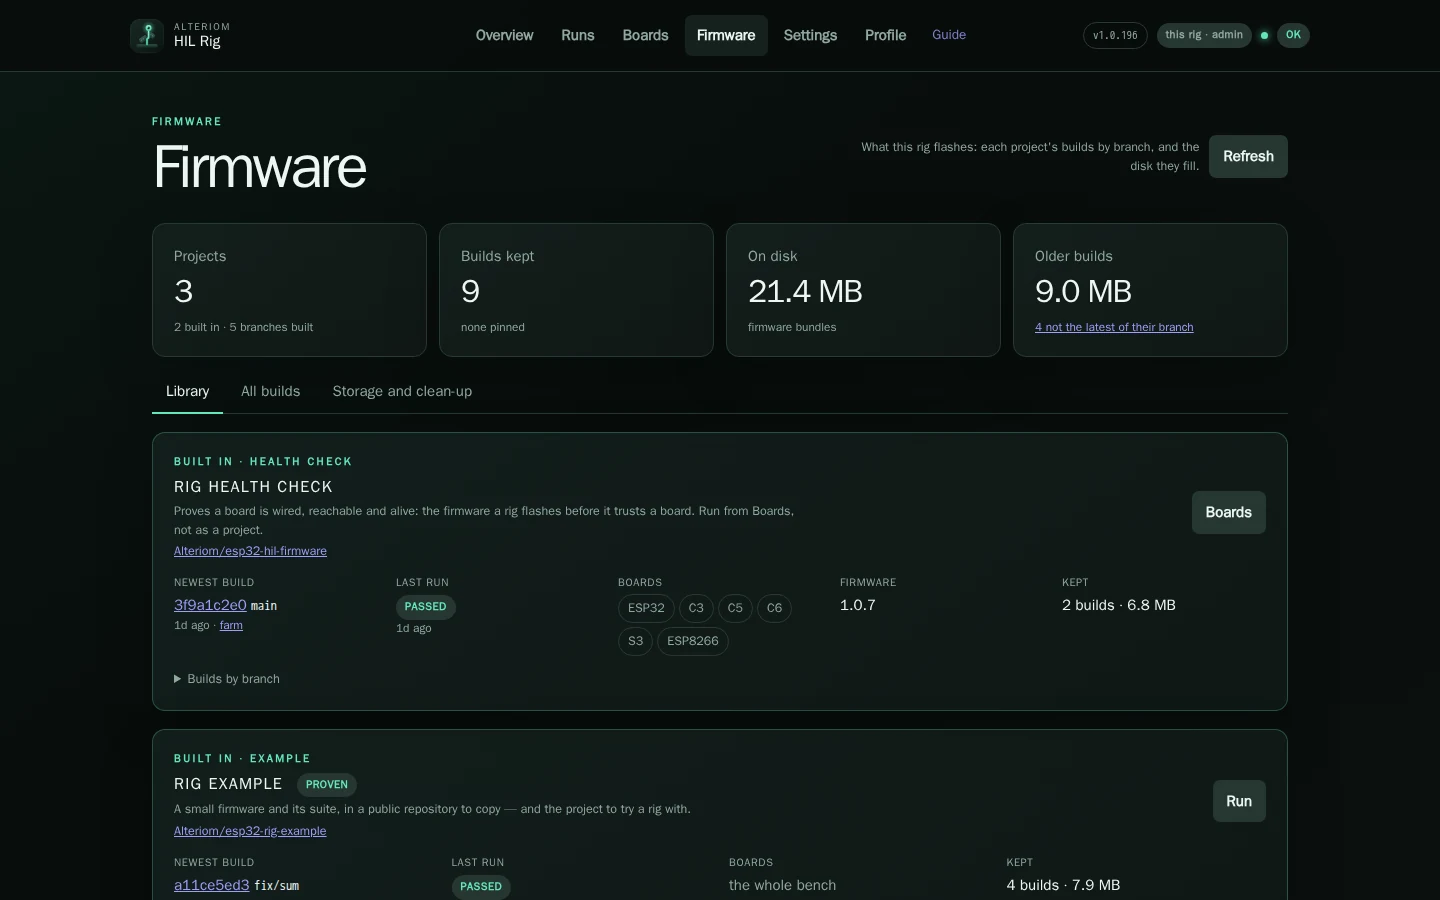Expand the Builds by branch disclosure

tap(227, 679)
